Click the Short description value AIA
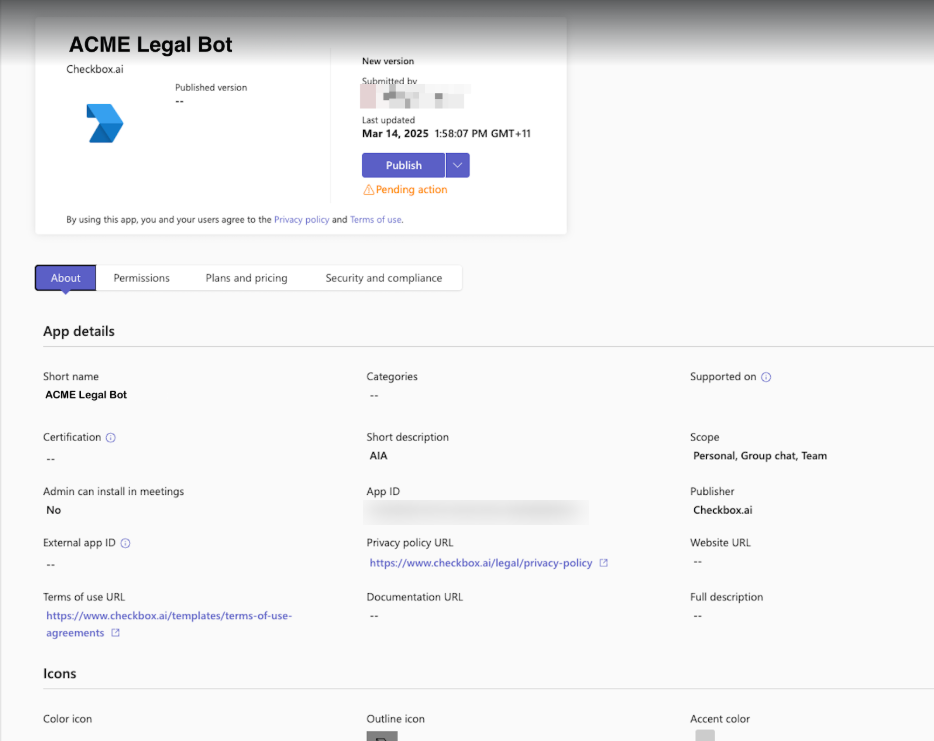 (378, 456)
